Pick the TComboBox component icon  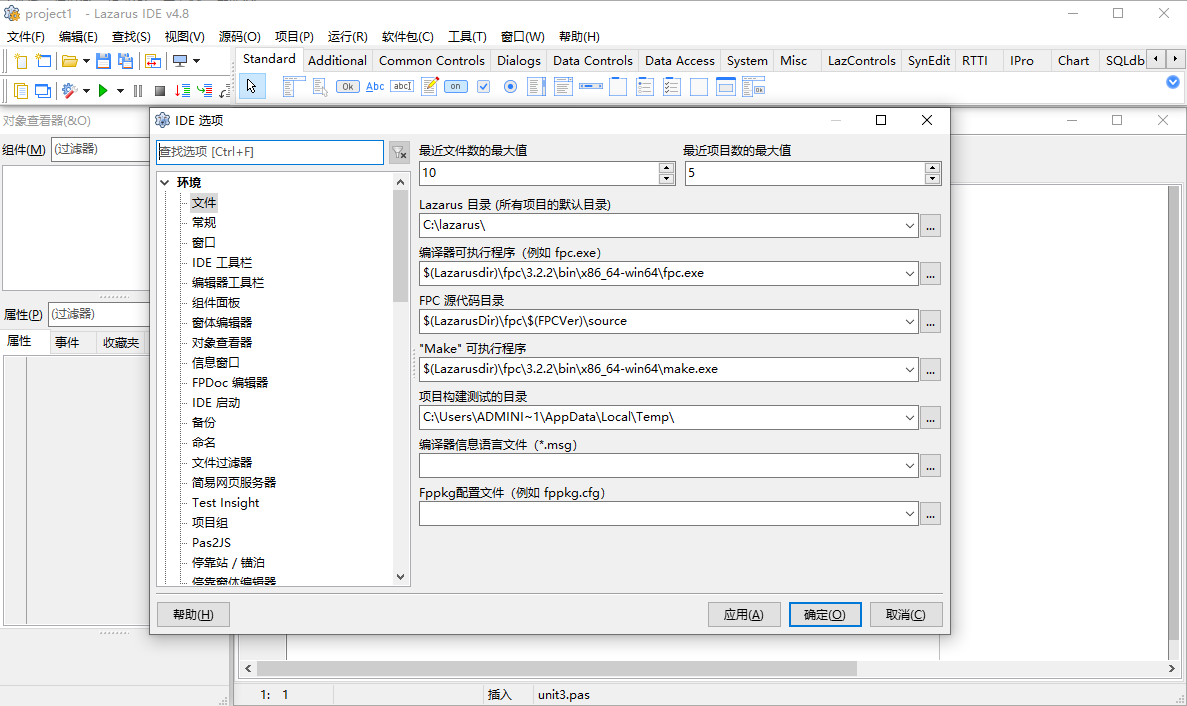pyautogui.click(x=563, y=87)
